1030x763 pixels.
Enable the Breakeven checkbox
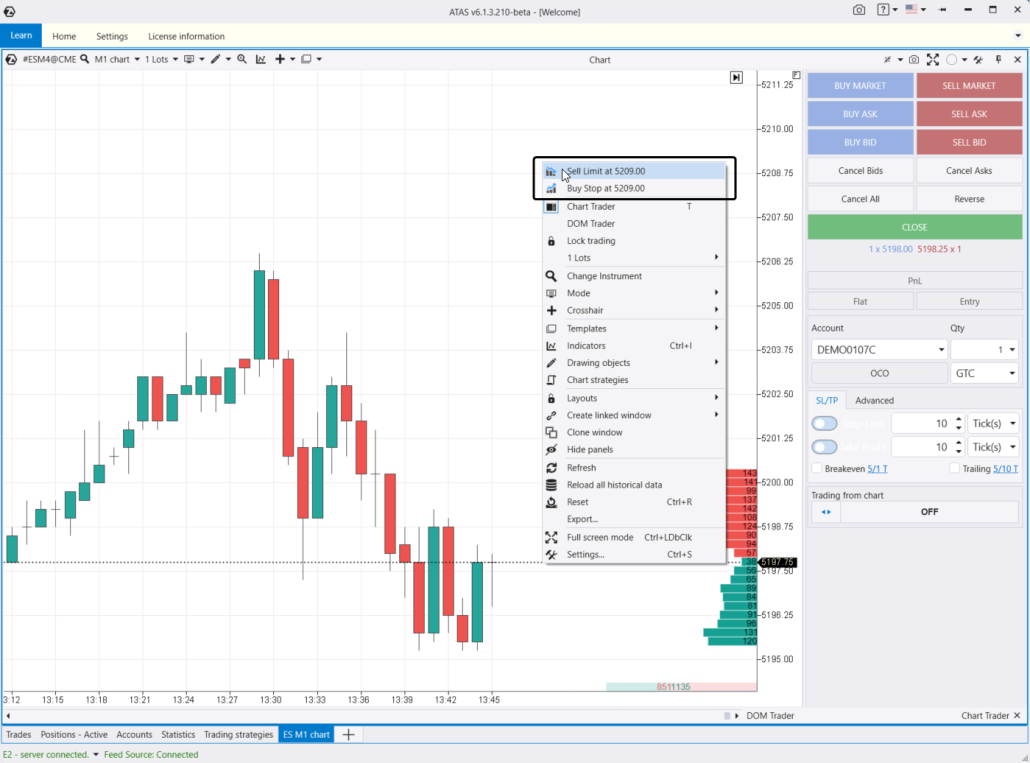point(817,468)
